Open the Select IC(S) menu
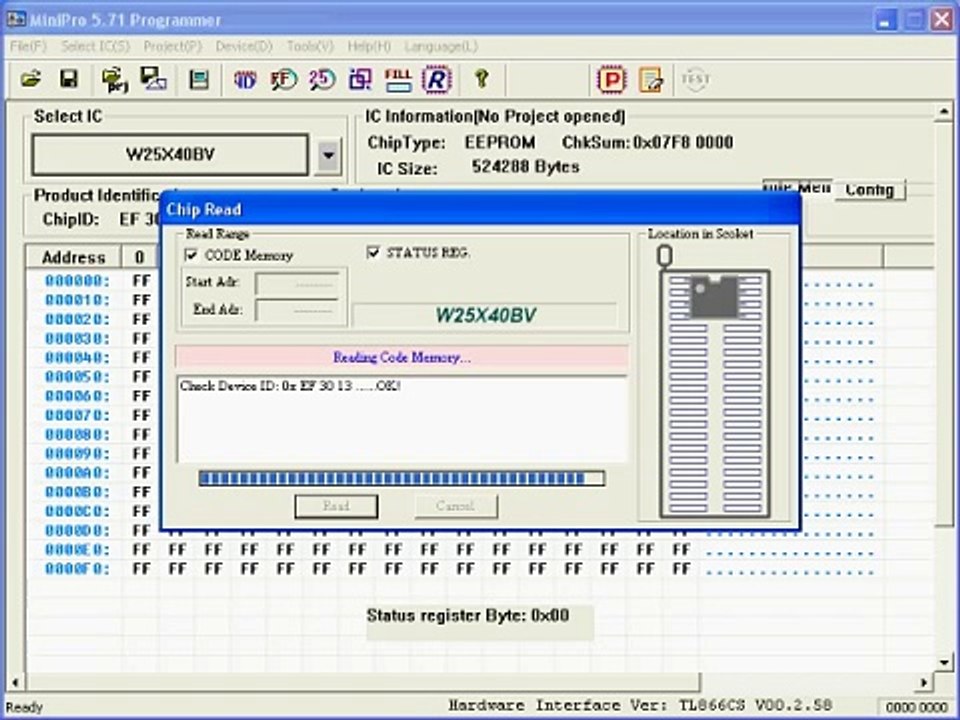 click(x=96, y=47)
